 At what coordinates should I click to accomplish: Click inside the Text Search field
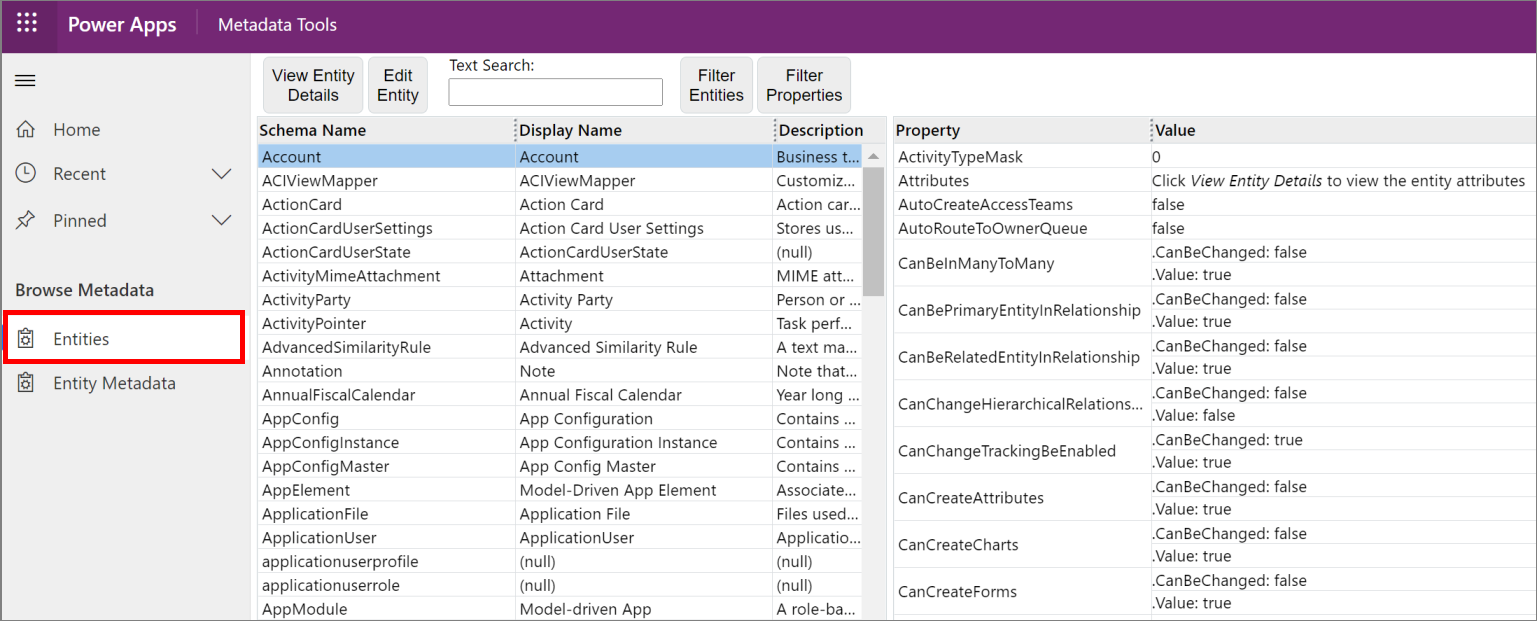pos(555,91)
